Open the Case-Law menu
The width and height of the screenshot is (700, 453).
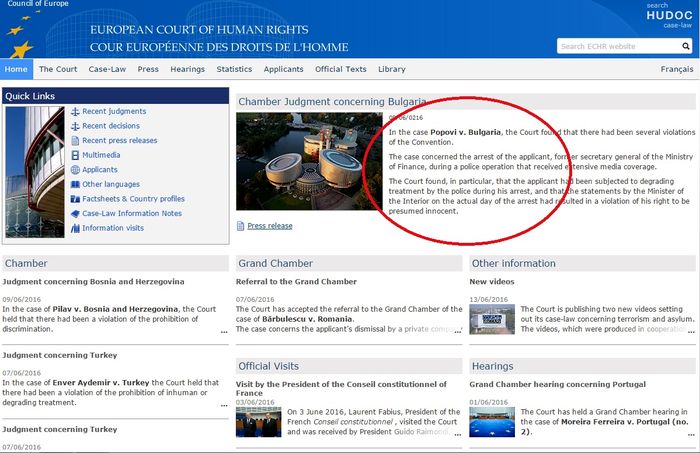107,69
